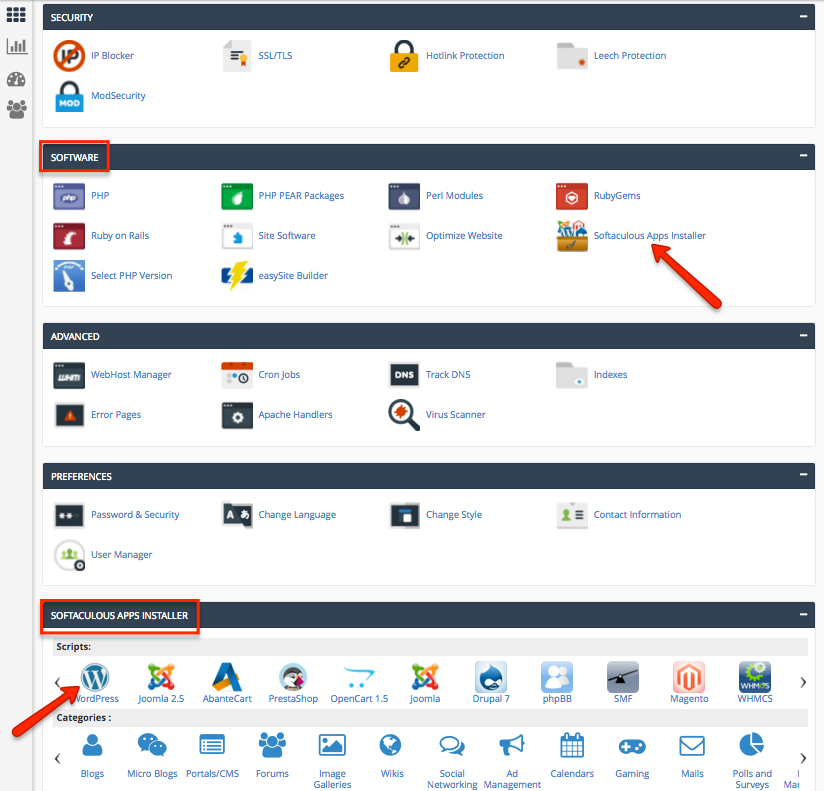Collapse the Software section
Screen dimensions: 824x791
[803, 156]
